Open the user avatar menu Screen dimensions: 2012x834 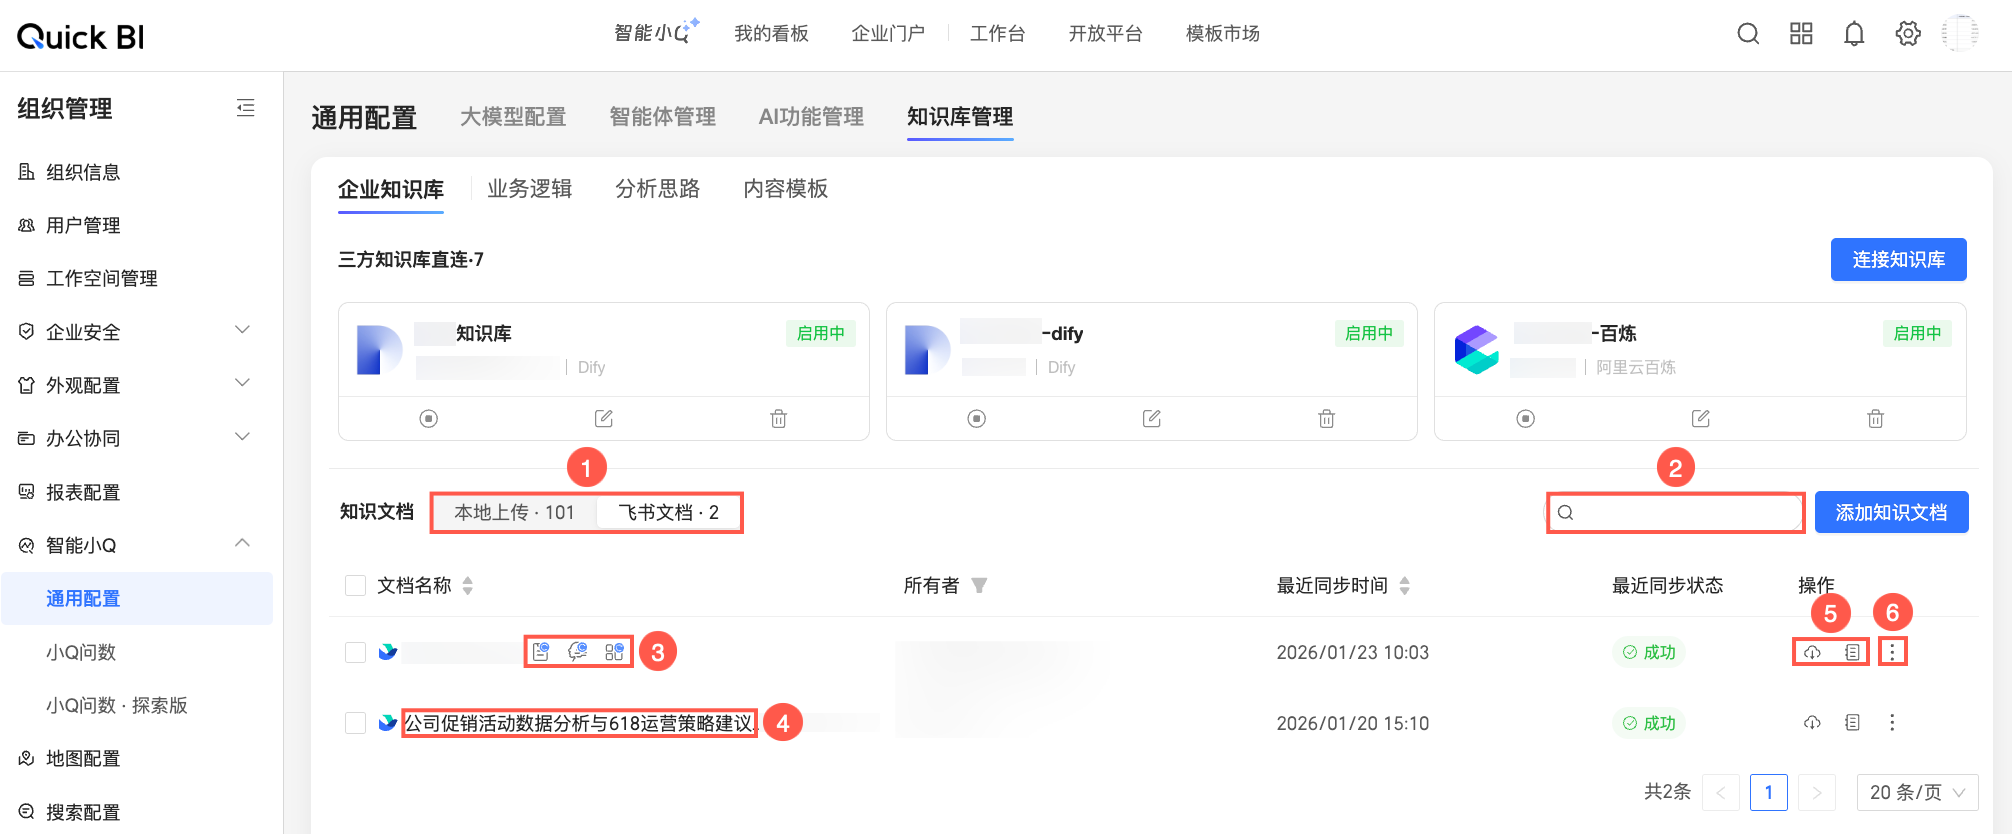1960,34
